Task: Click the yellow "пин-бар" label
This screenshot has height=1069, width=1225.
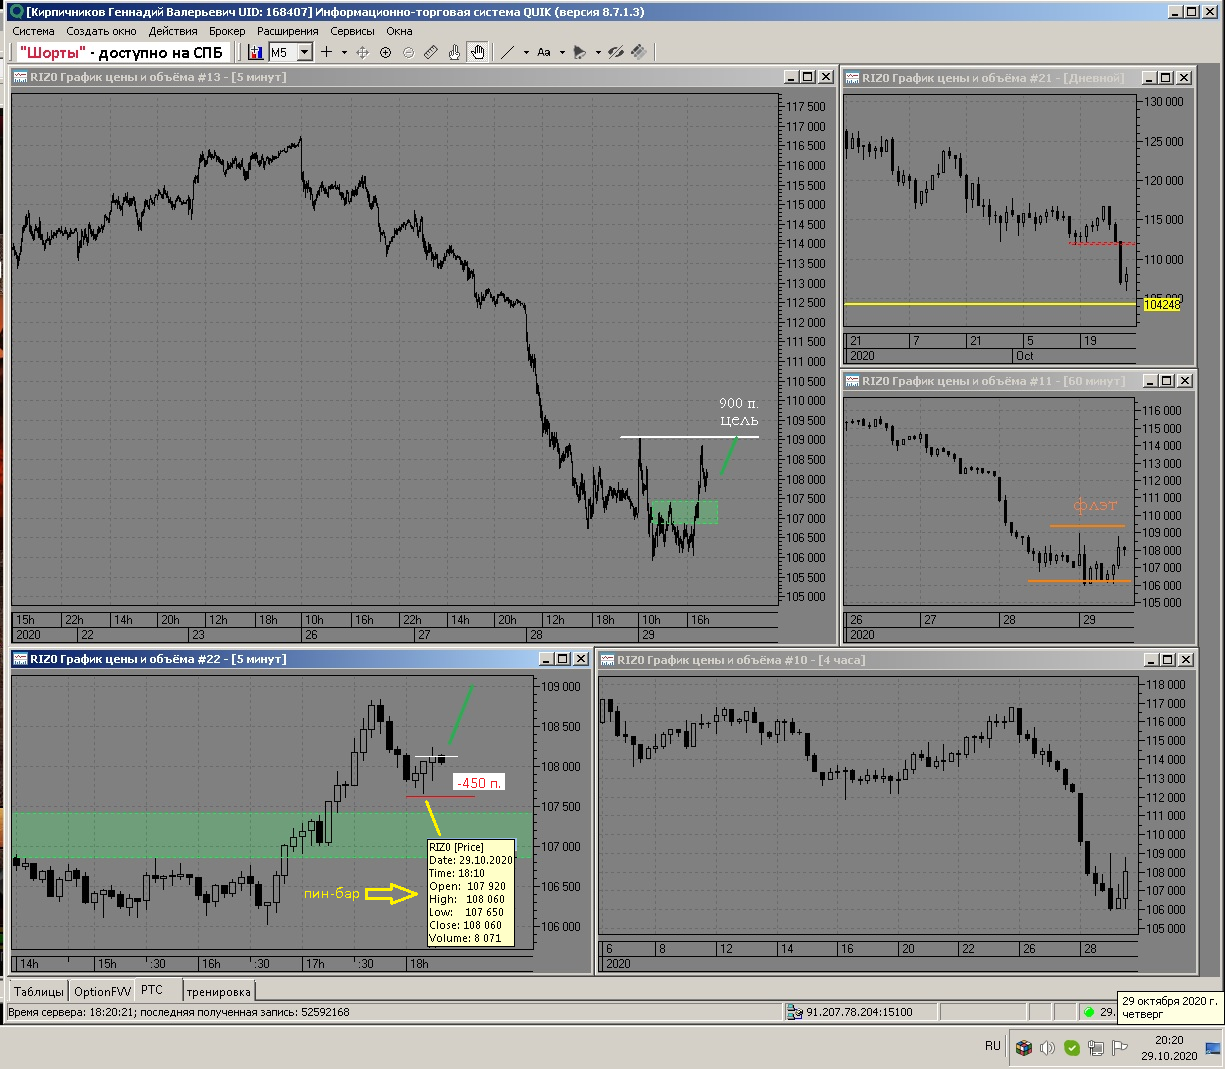Action: tap(332, 893)
